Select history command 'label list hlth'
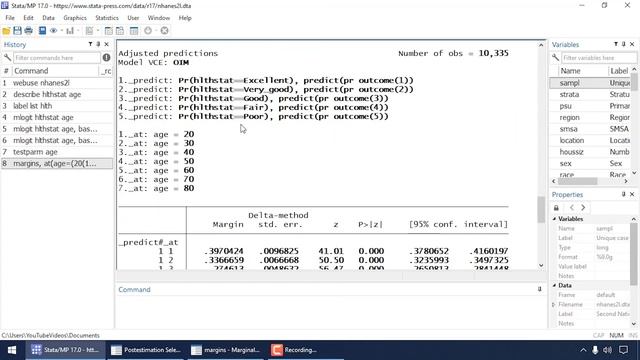Viewport: 640px width, 360px height. [57, 106]
